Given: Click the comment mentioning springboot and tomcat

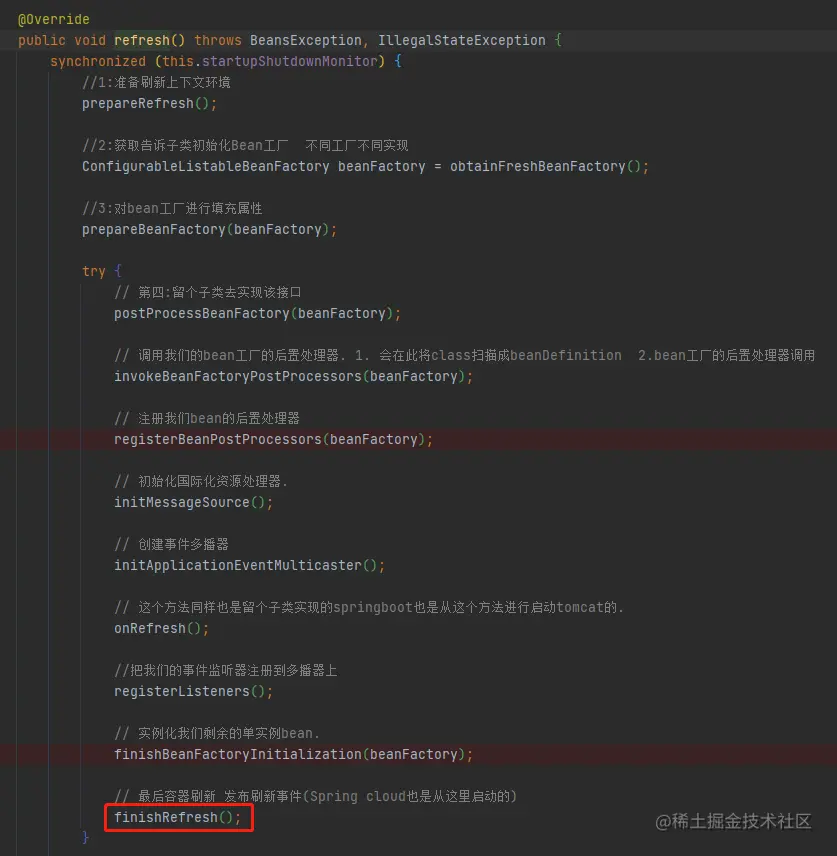Looking at the screenshot, I should pos(369,608).
